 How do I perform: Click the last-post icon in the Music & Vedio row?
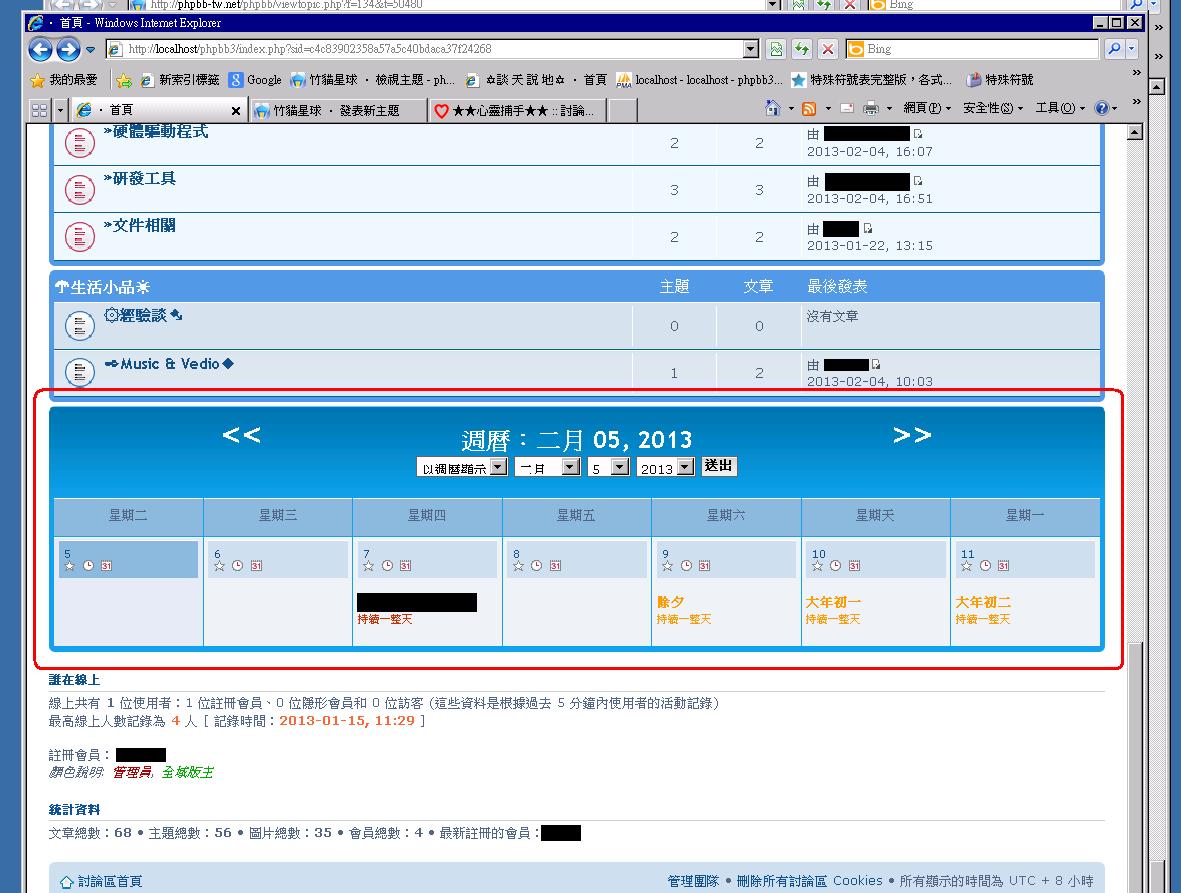876,364
